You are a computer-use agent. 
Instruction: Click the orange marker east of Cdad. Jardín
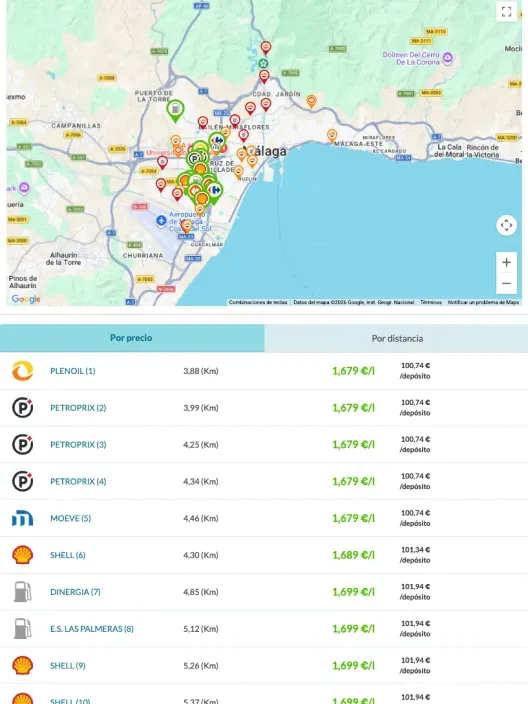coord(311,101)
